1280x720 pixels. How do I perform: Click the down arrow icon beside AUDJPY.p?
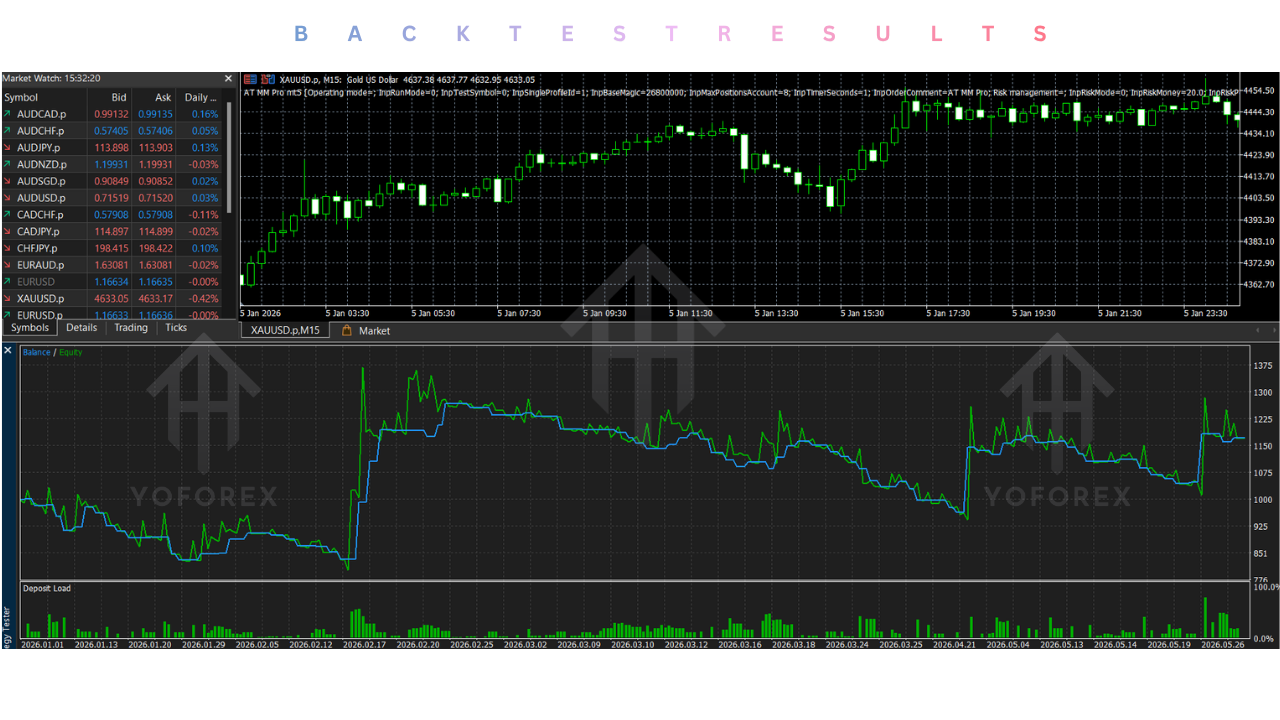[8, 148]
